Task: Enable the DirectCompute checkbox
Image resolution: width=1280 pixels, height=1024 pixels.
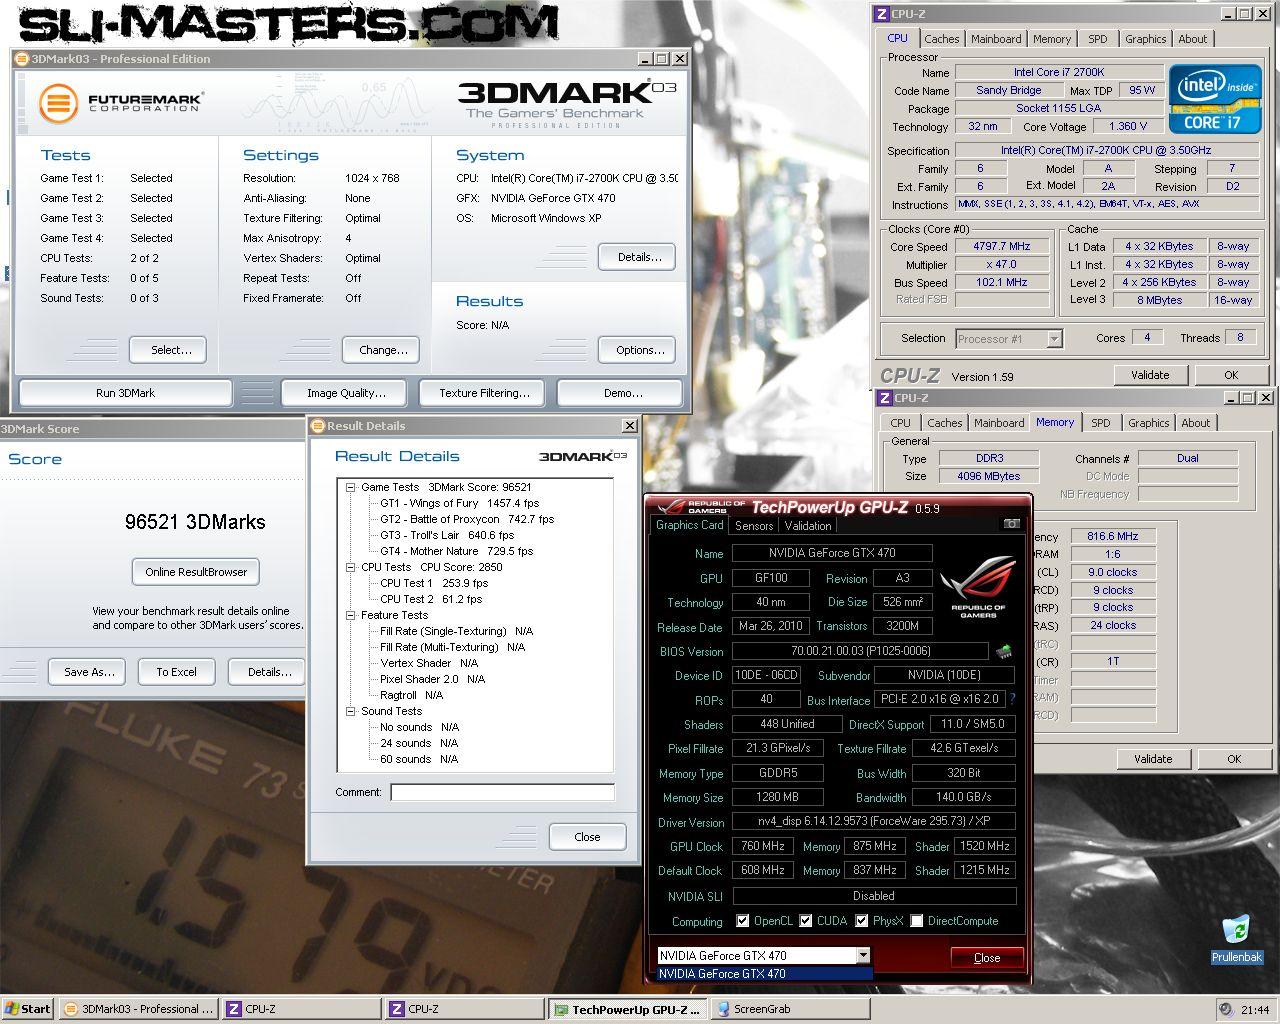Action: point(916,921)
